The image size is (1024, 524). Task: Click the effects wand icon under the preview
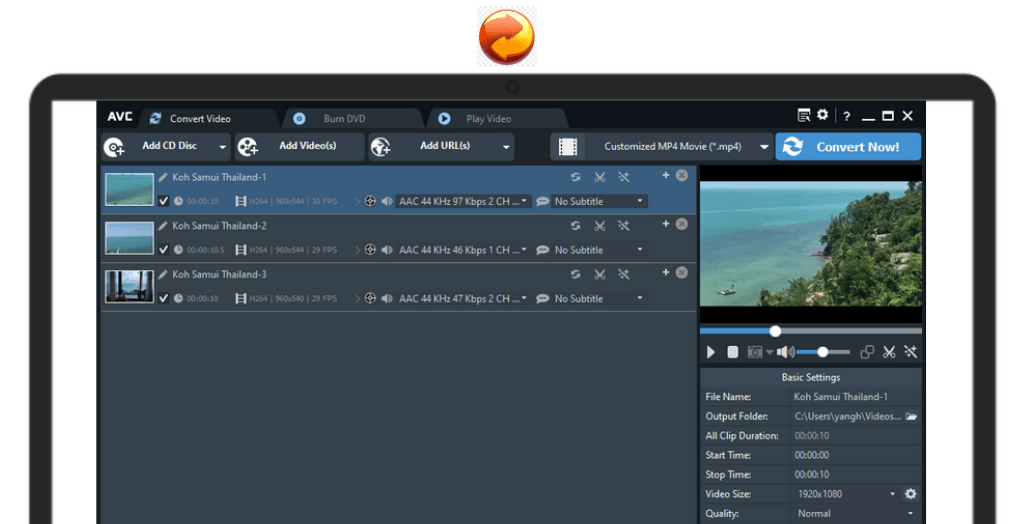(x=910, y=352)
